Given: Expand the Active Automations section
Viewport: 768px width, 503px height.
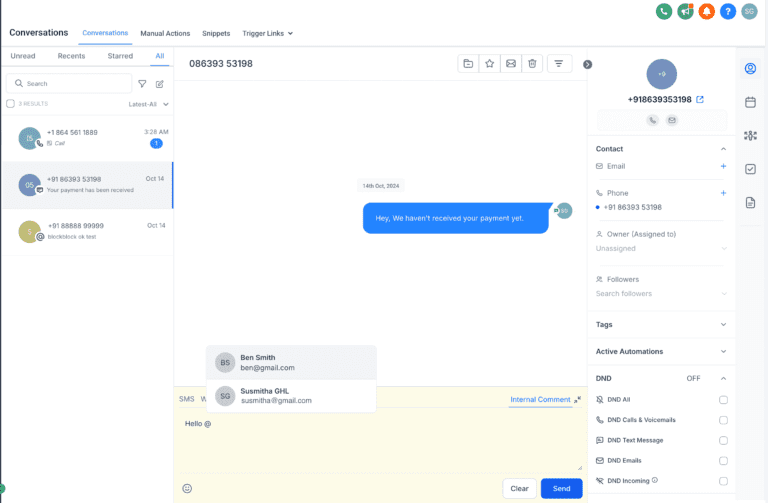Looking at the screenshot, I should tap(723, 352).
